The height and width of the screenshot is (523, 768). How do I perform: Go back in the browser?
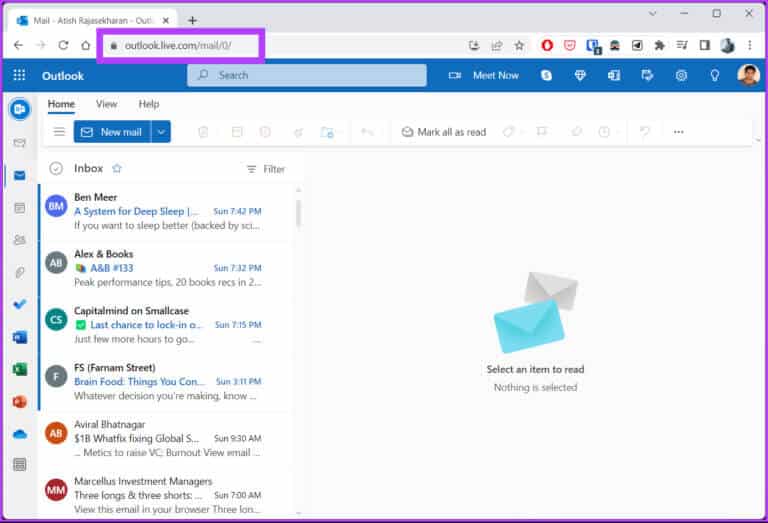click(19, 46)
